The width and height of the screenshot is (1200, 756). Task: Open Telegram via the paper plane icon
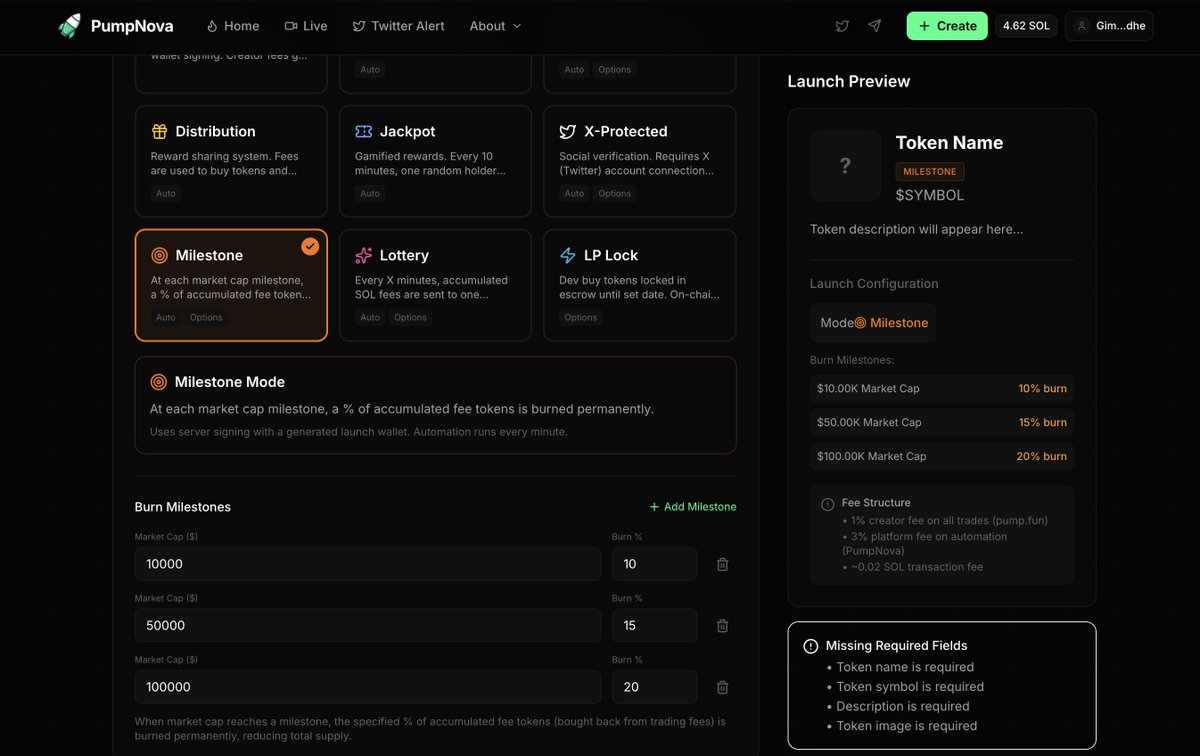(x=875, y=26)
